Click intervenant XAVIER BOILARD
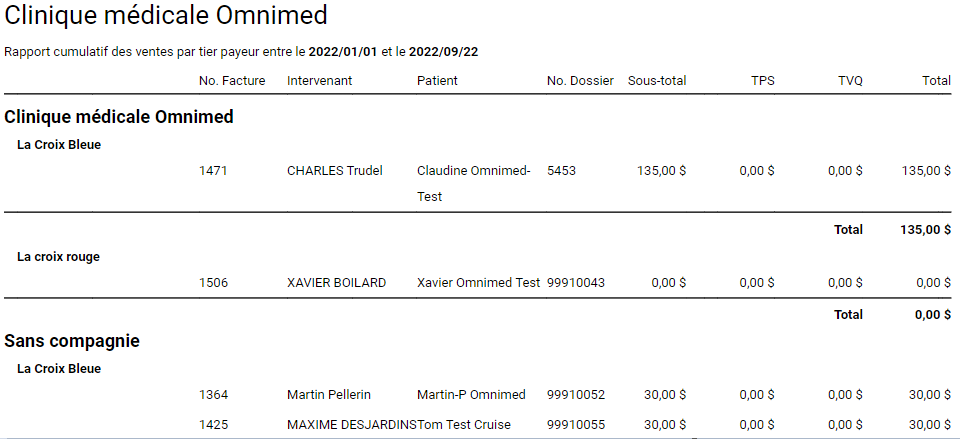 (x=336, y=283)
